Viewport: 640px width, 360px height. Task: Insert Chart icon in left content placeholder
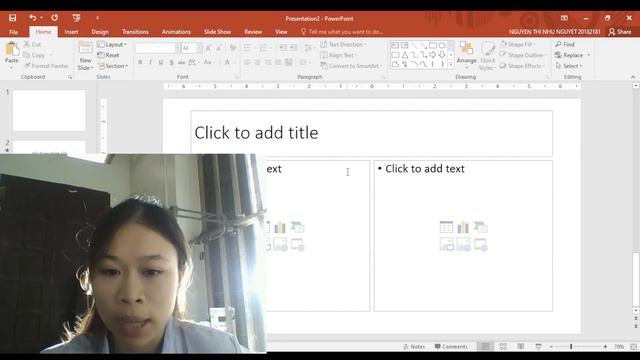[280, 227]
